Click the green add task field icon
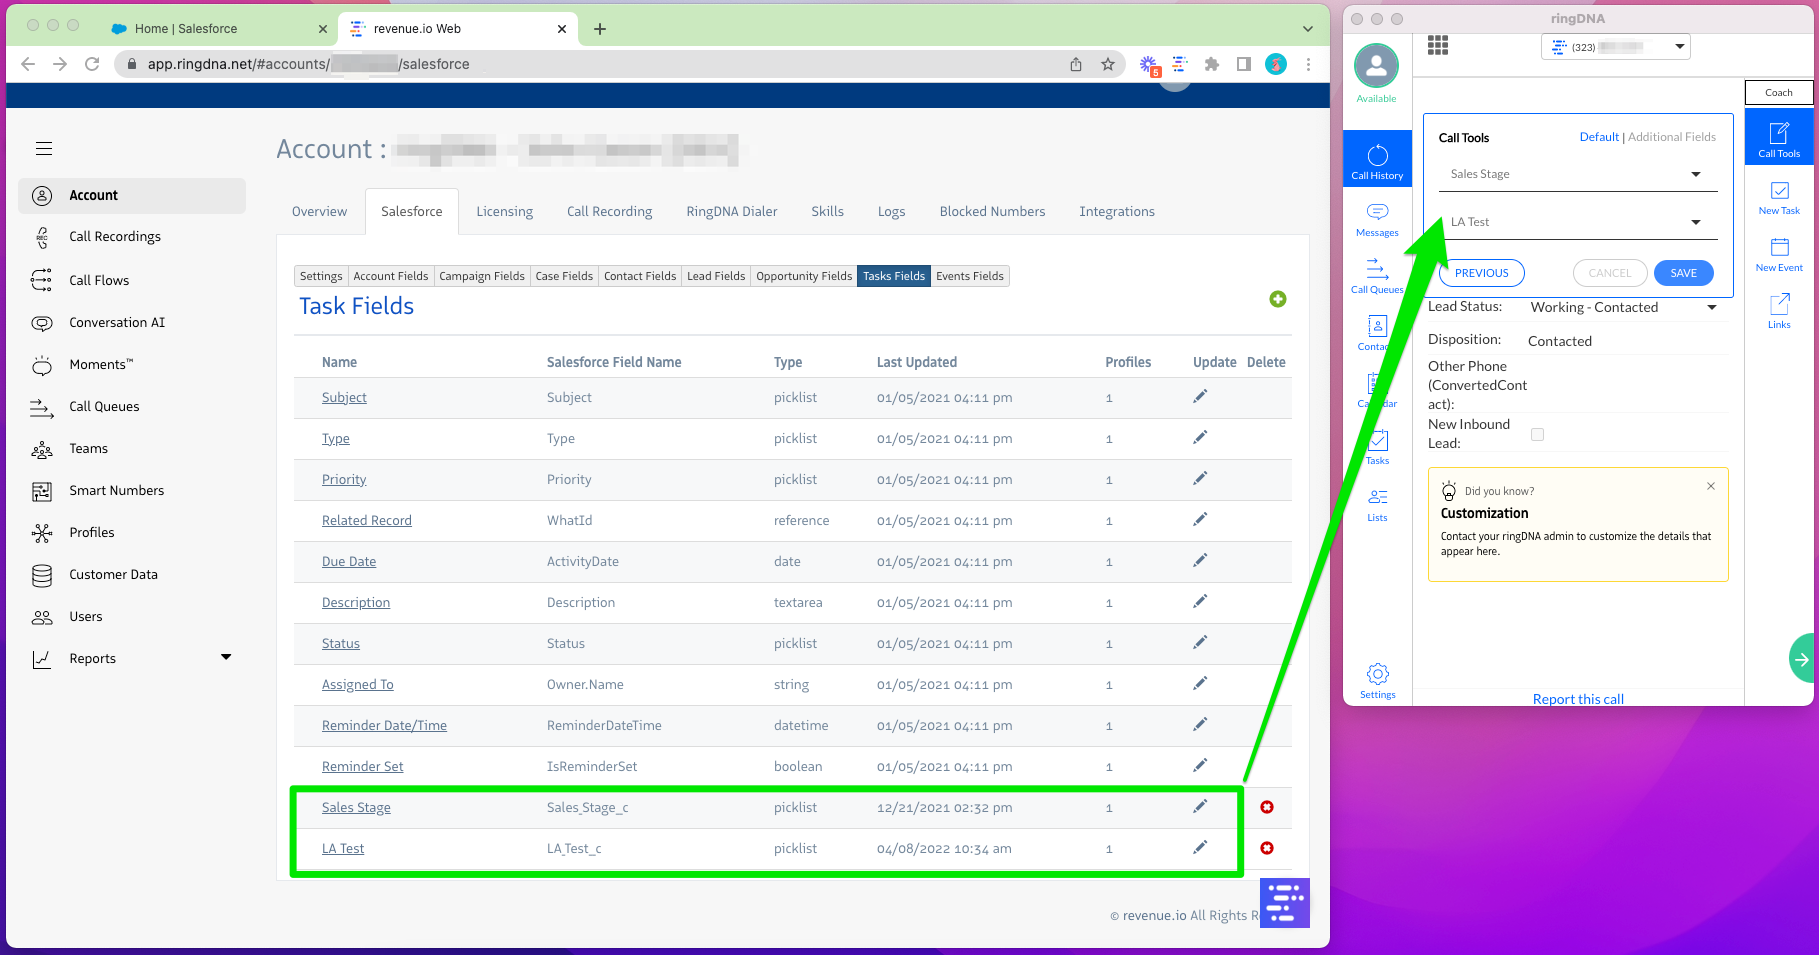The image size is (1819, 955). click(1278, 299)
